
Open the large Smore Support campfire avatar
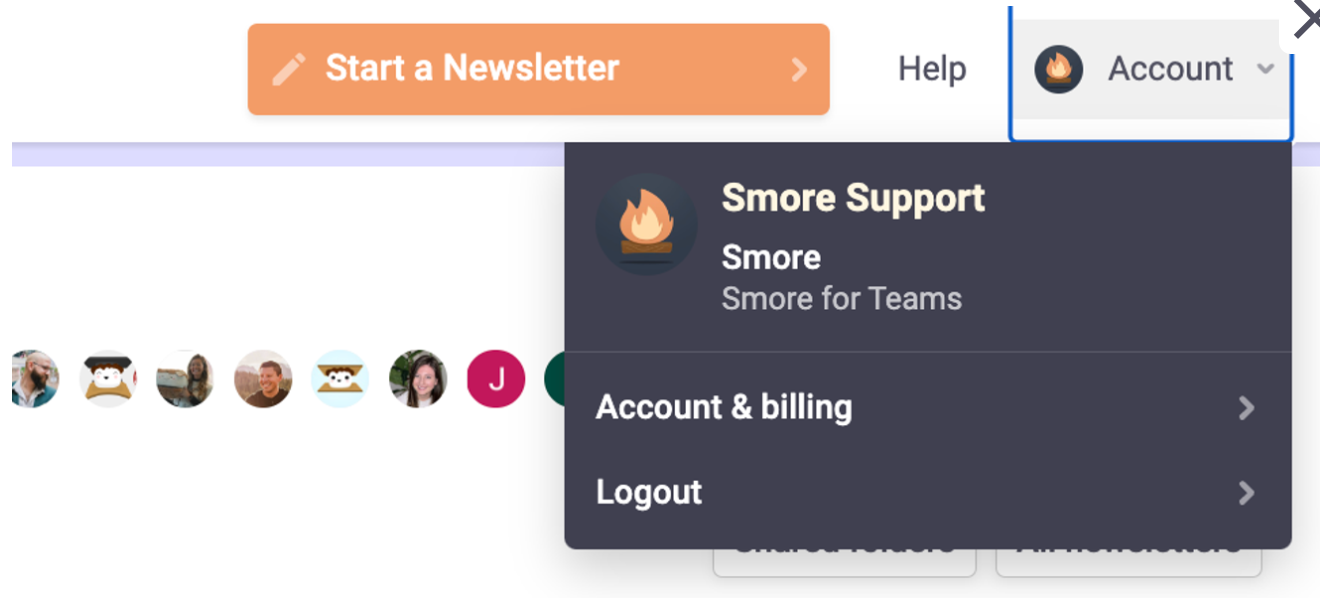pos(646,224)
